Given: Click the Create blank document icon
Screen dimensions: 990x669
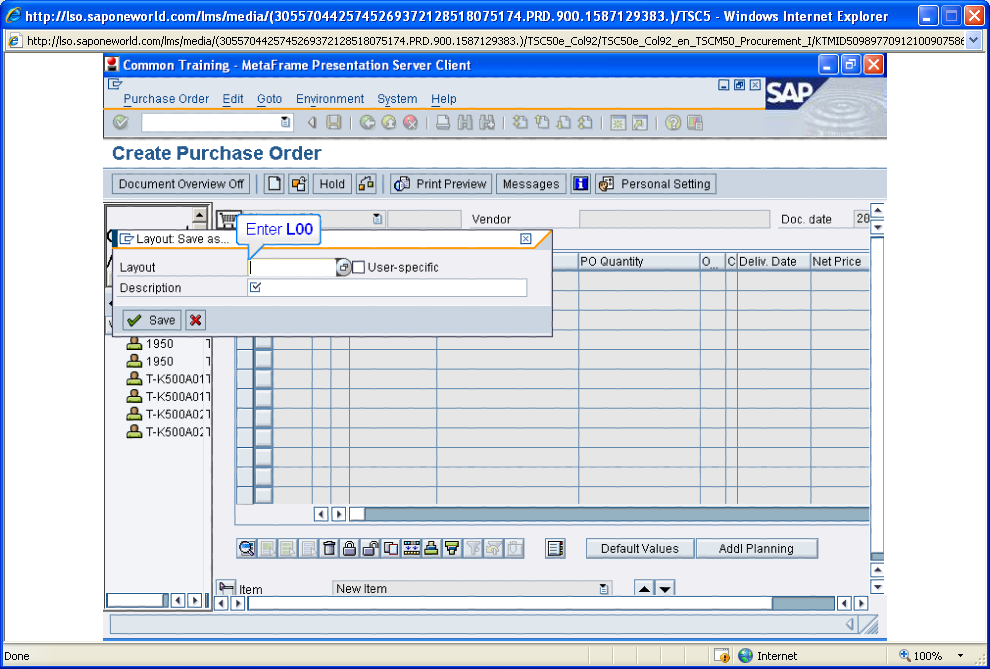Looking at the screenshot, I should pyautogui.click(x=274, y=184).
